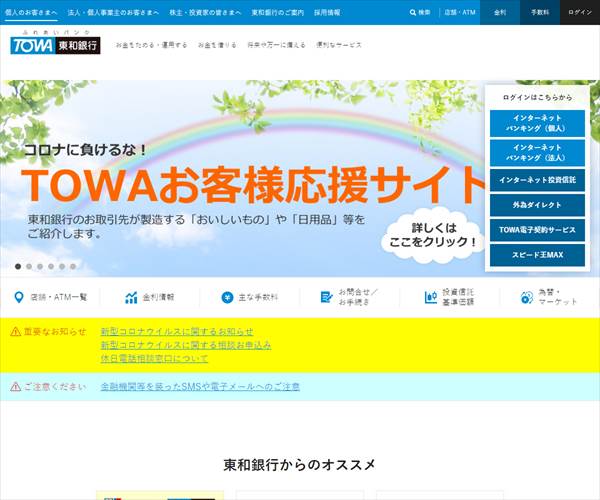Expand 将来や万一に備える menu

coord(276,45)
